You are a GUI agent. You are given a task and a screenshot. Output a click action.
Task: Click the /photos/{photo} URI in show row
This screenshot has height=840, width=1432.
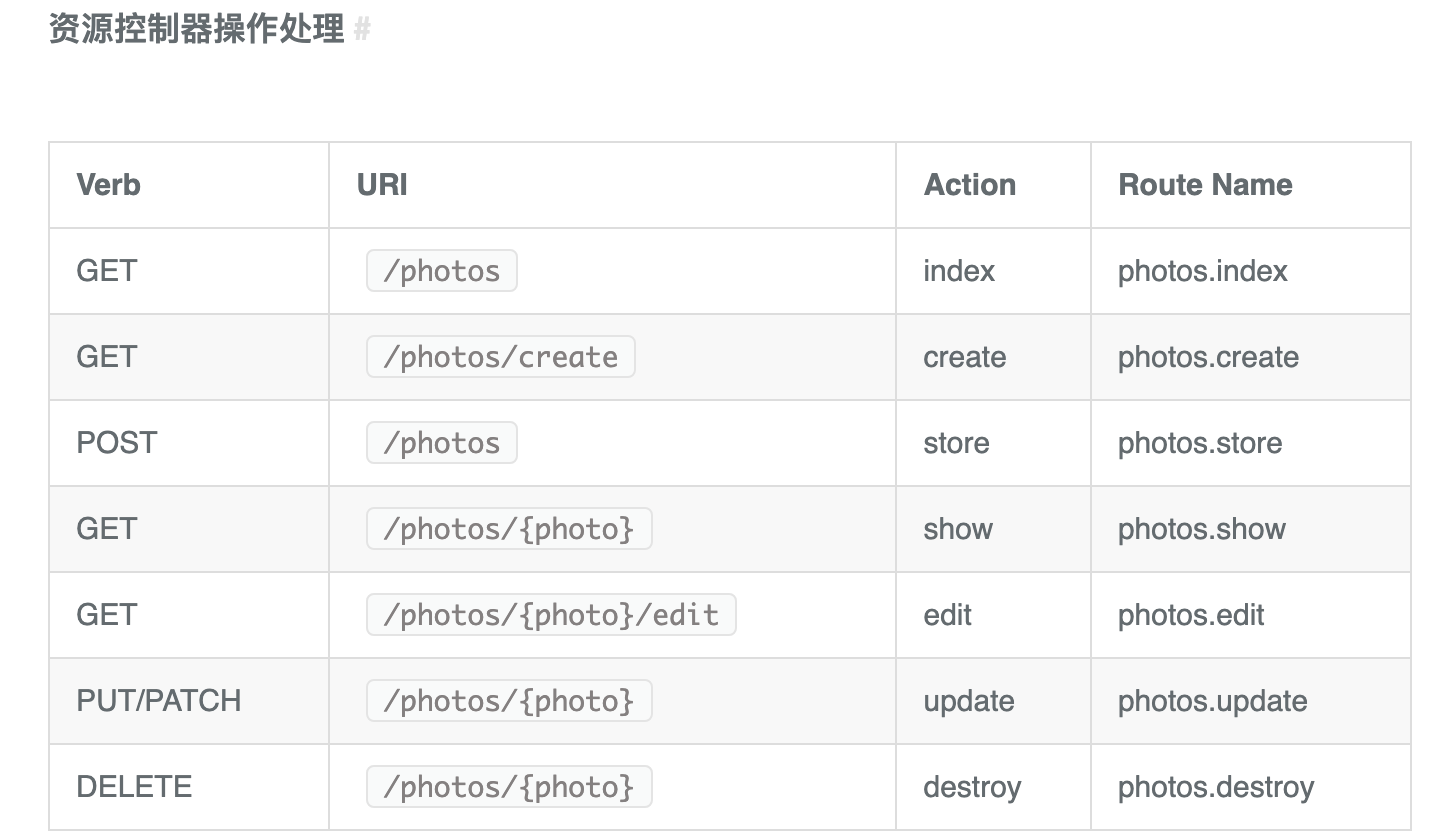click(x=509, y=529)
